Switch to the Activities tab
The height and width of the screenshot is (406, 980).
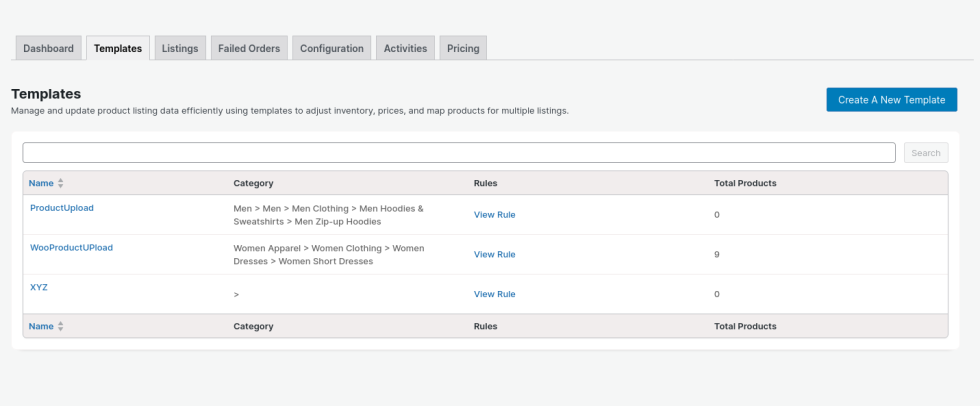405,48
